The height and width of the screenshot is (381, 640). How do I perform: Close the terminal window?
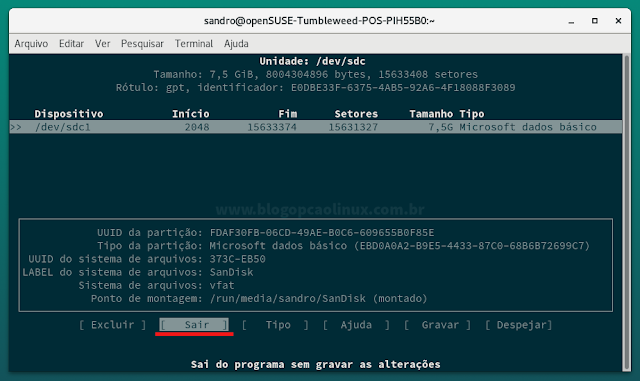point(618,20)
